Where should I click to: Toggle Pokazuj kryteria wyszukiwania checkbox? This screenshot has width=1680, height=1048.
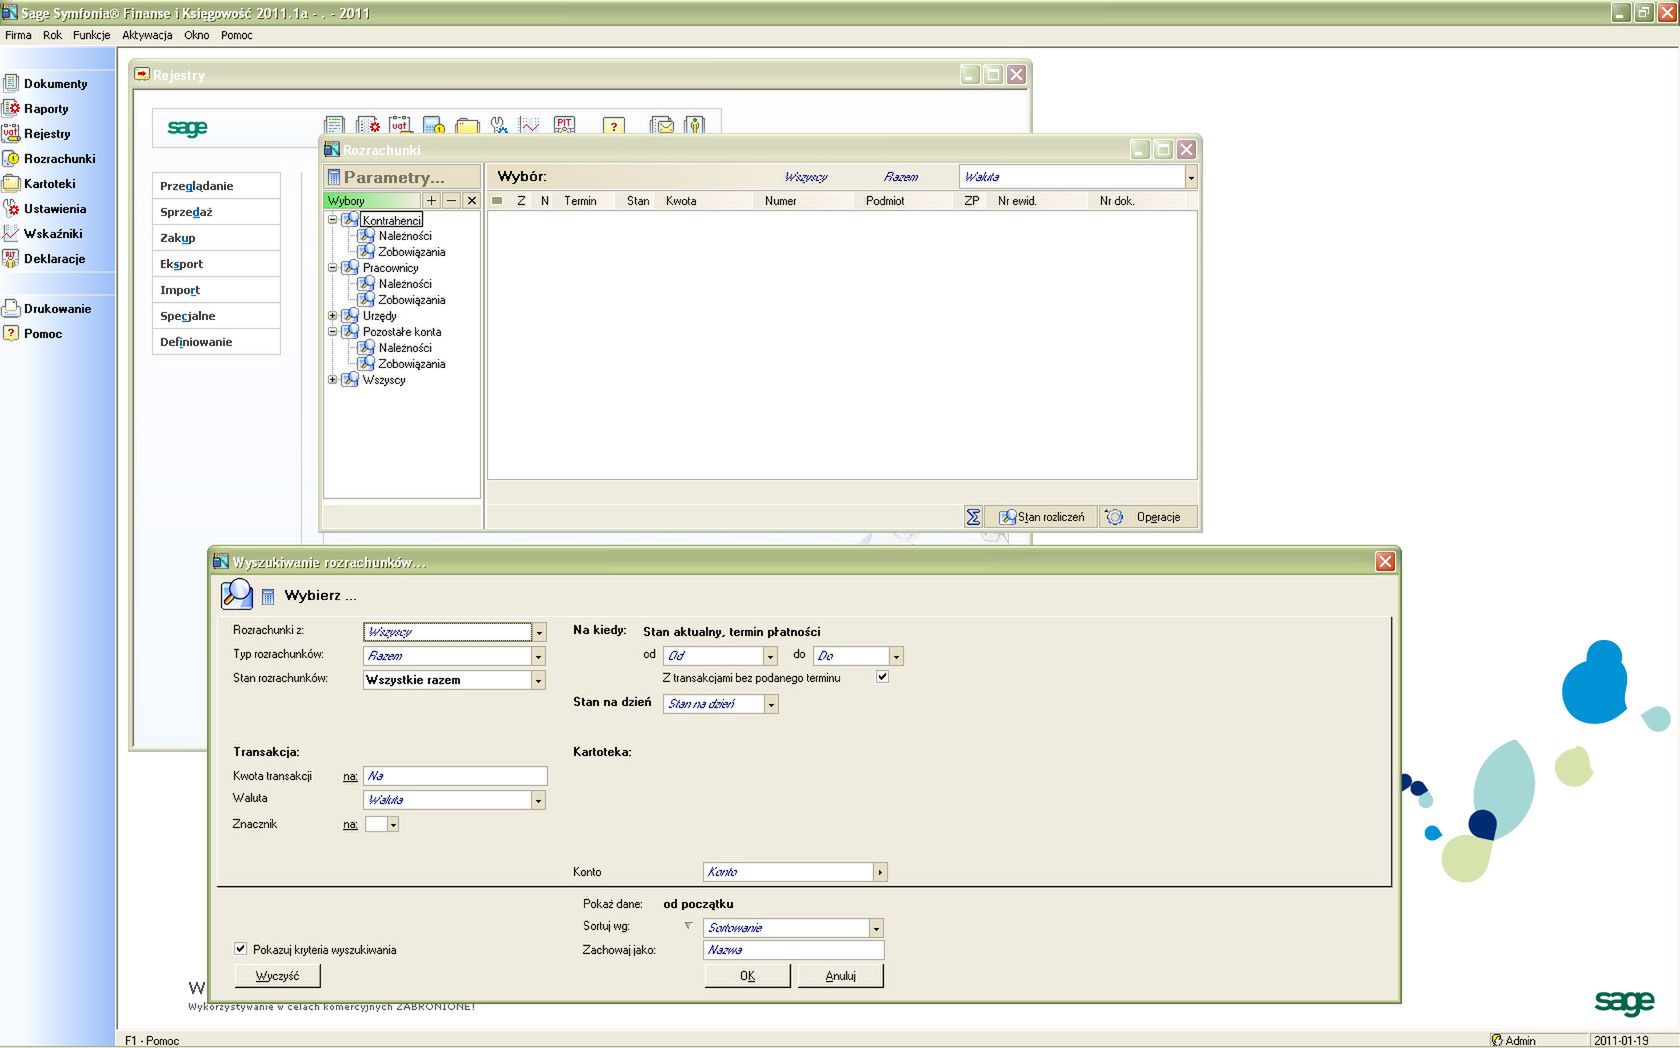pos(240,948)
